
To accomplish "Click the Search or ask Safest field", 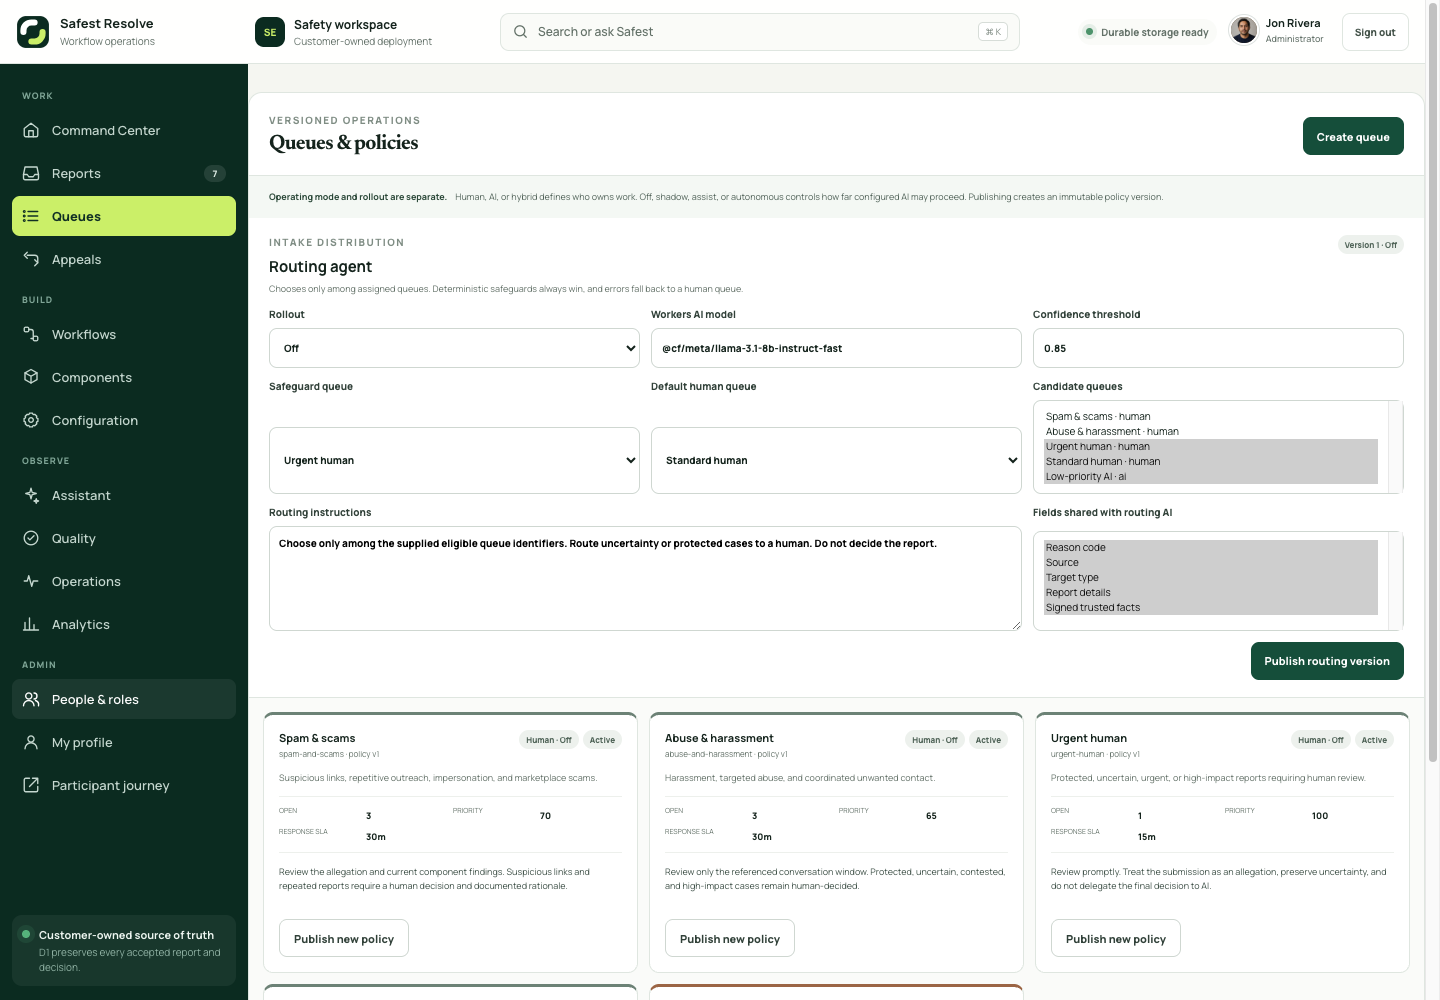I will click(760, 32).
